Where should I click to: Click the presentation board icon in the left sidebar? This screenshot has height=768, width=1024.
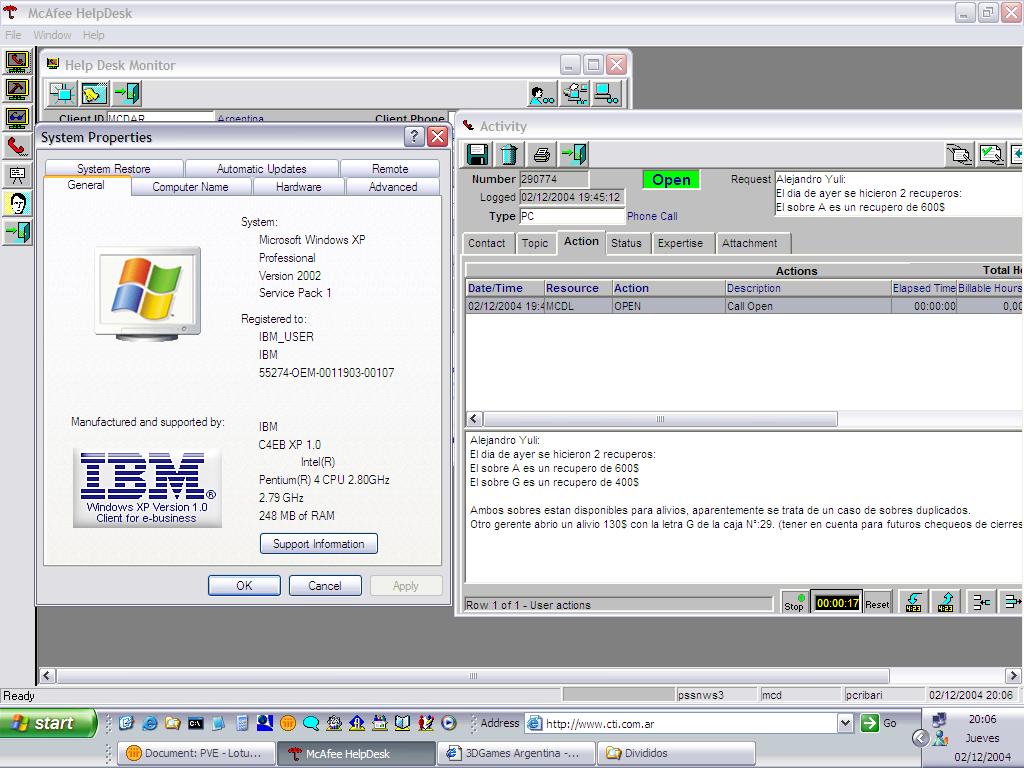18,175
